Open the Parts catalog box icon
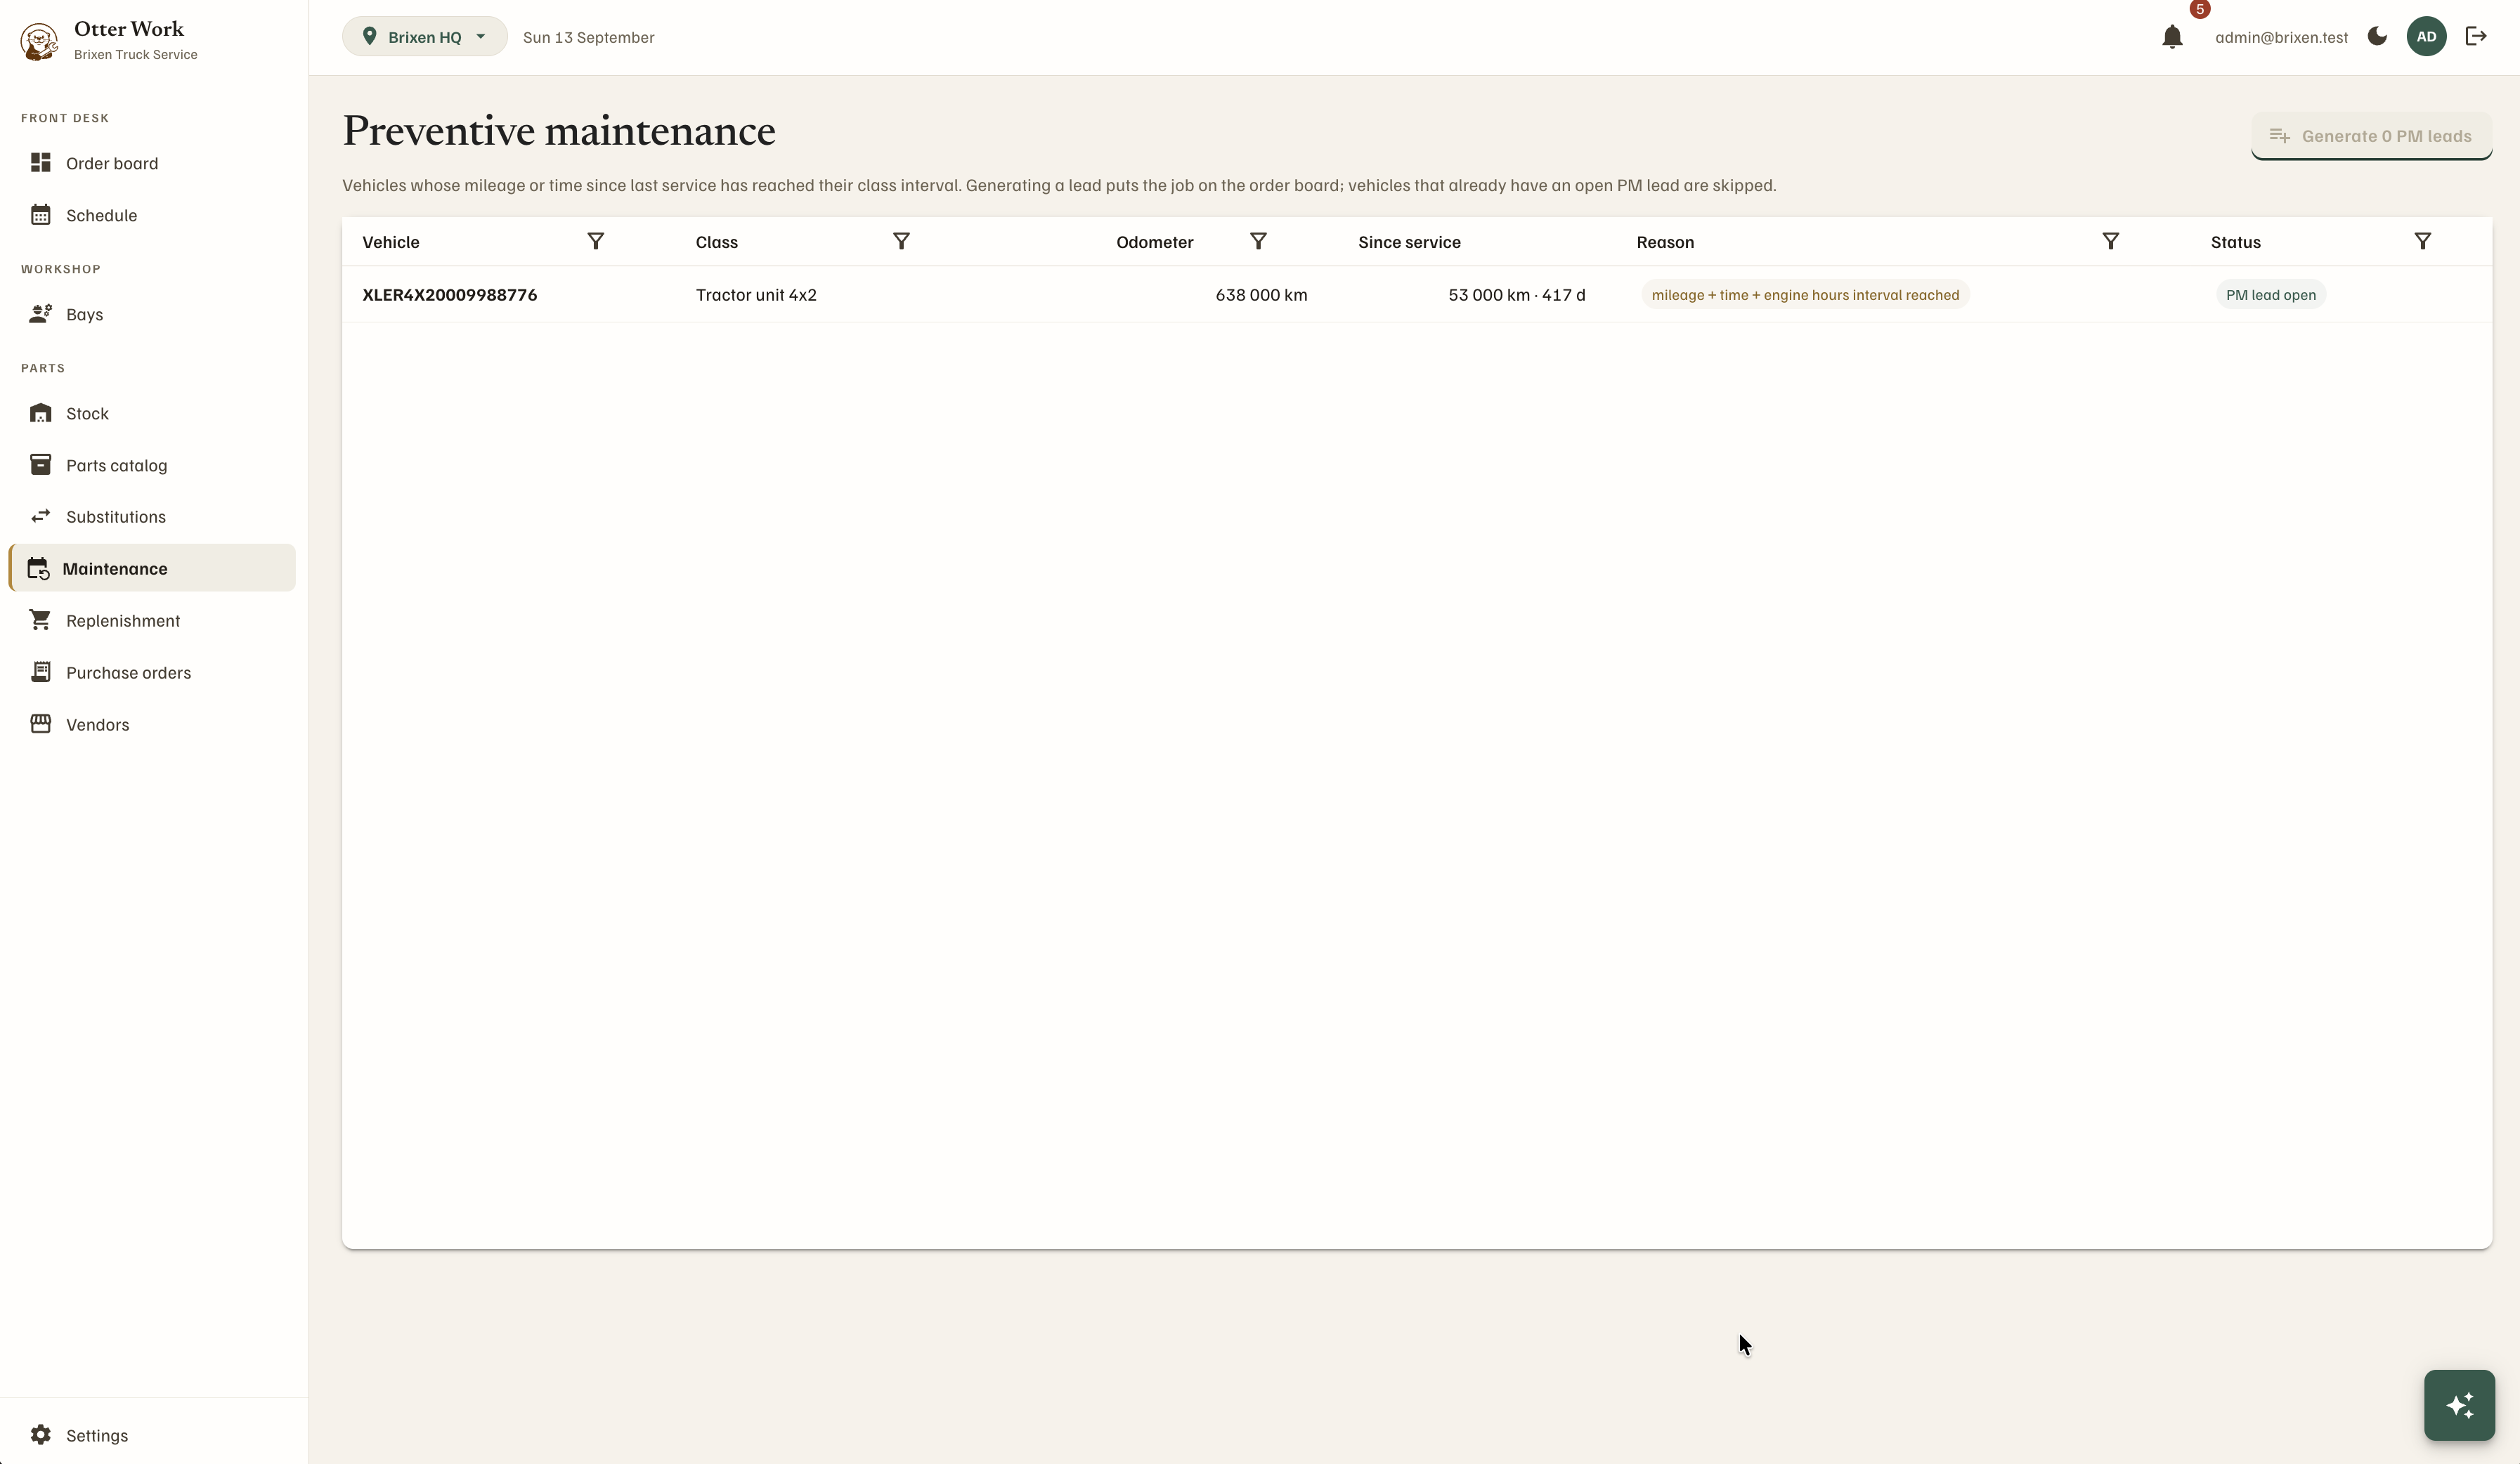This screenshot has height=1464, width=2520. (x=41, y=465)
